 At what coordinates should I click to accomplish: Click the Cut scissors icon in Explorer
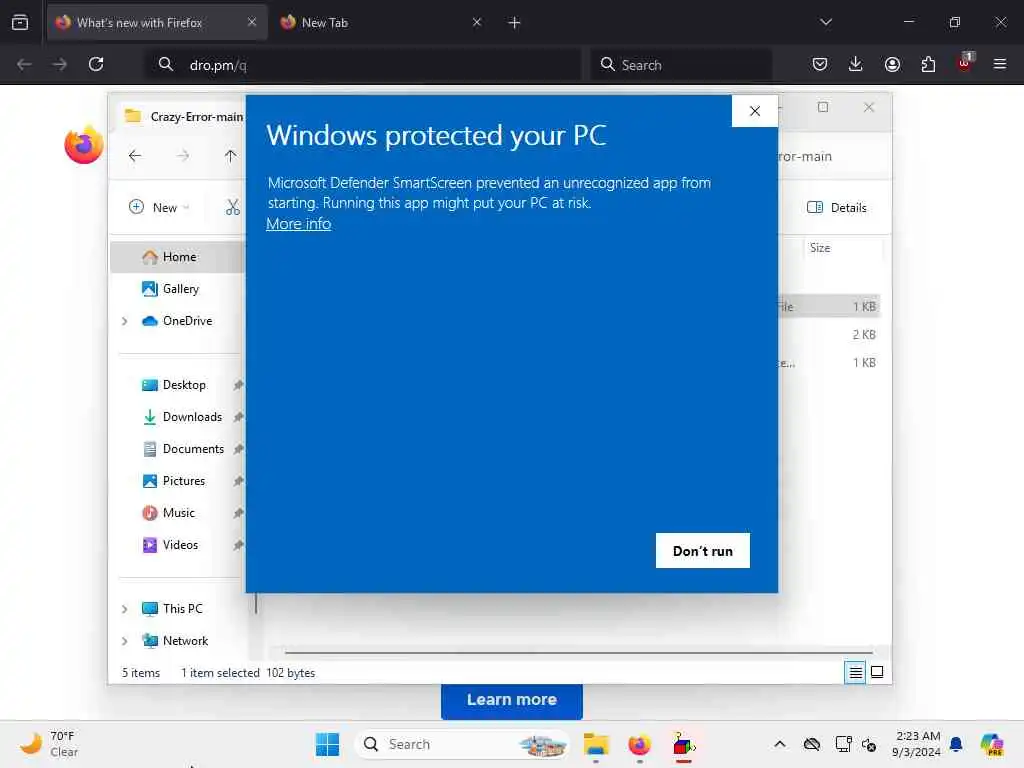(232, 207)
